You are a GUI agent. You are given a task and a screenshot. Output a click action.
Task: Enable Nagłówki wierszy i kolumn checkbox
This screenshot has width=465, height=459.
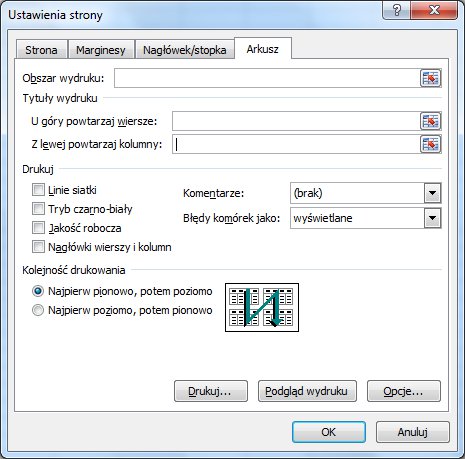tap(38, 247)
